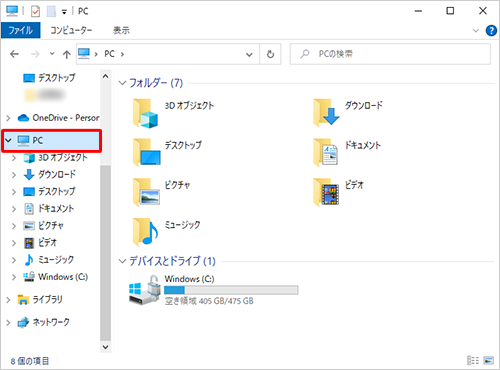Expand ビデオ node in sidebar tree

14,243
